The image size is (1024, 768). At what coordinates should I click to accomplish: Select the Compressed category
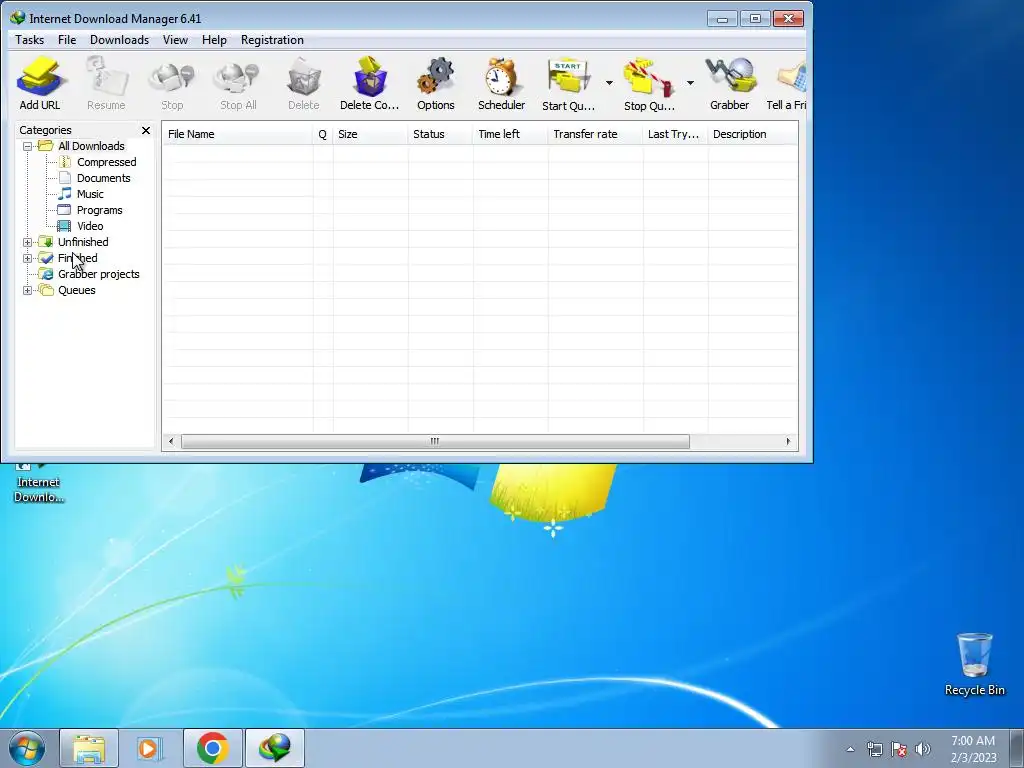point(106,162)
